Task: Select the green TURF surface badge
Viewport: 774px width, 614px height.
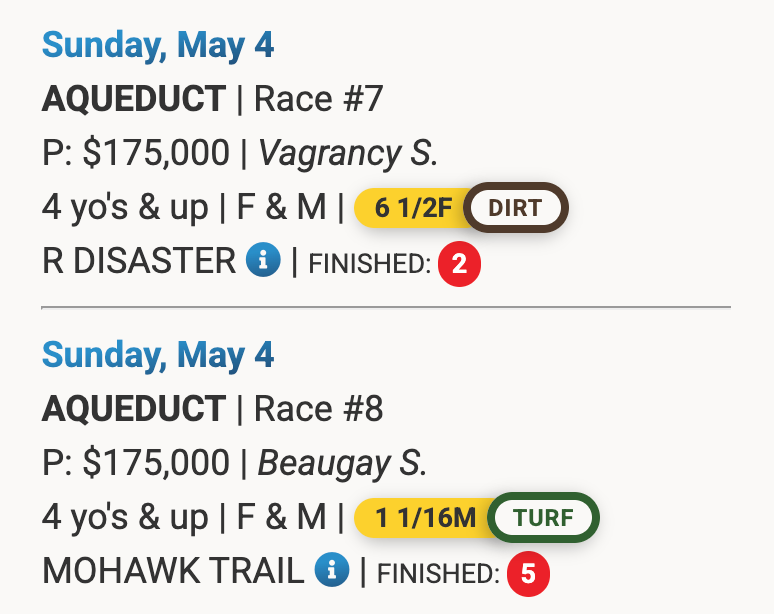Action: click(x=544, y=518)
